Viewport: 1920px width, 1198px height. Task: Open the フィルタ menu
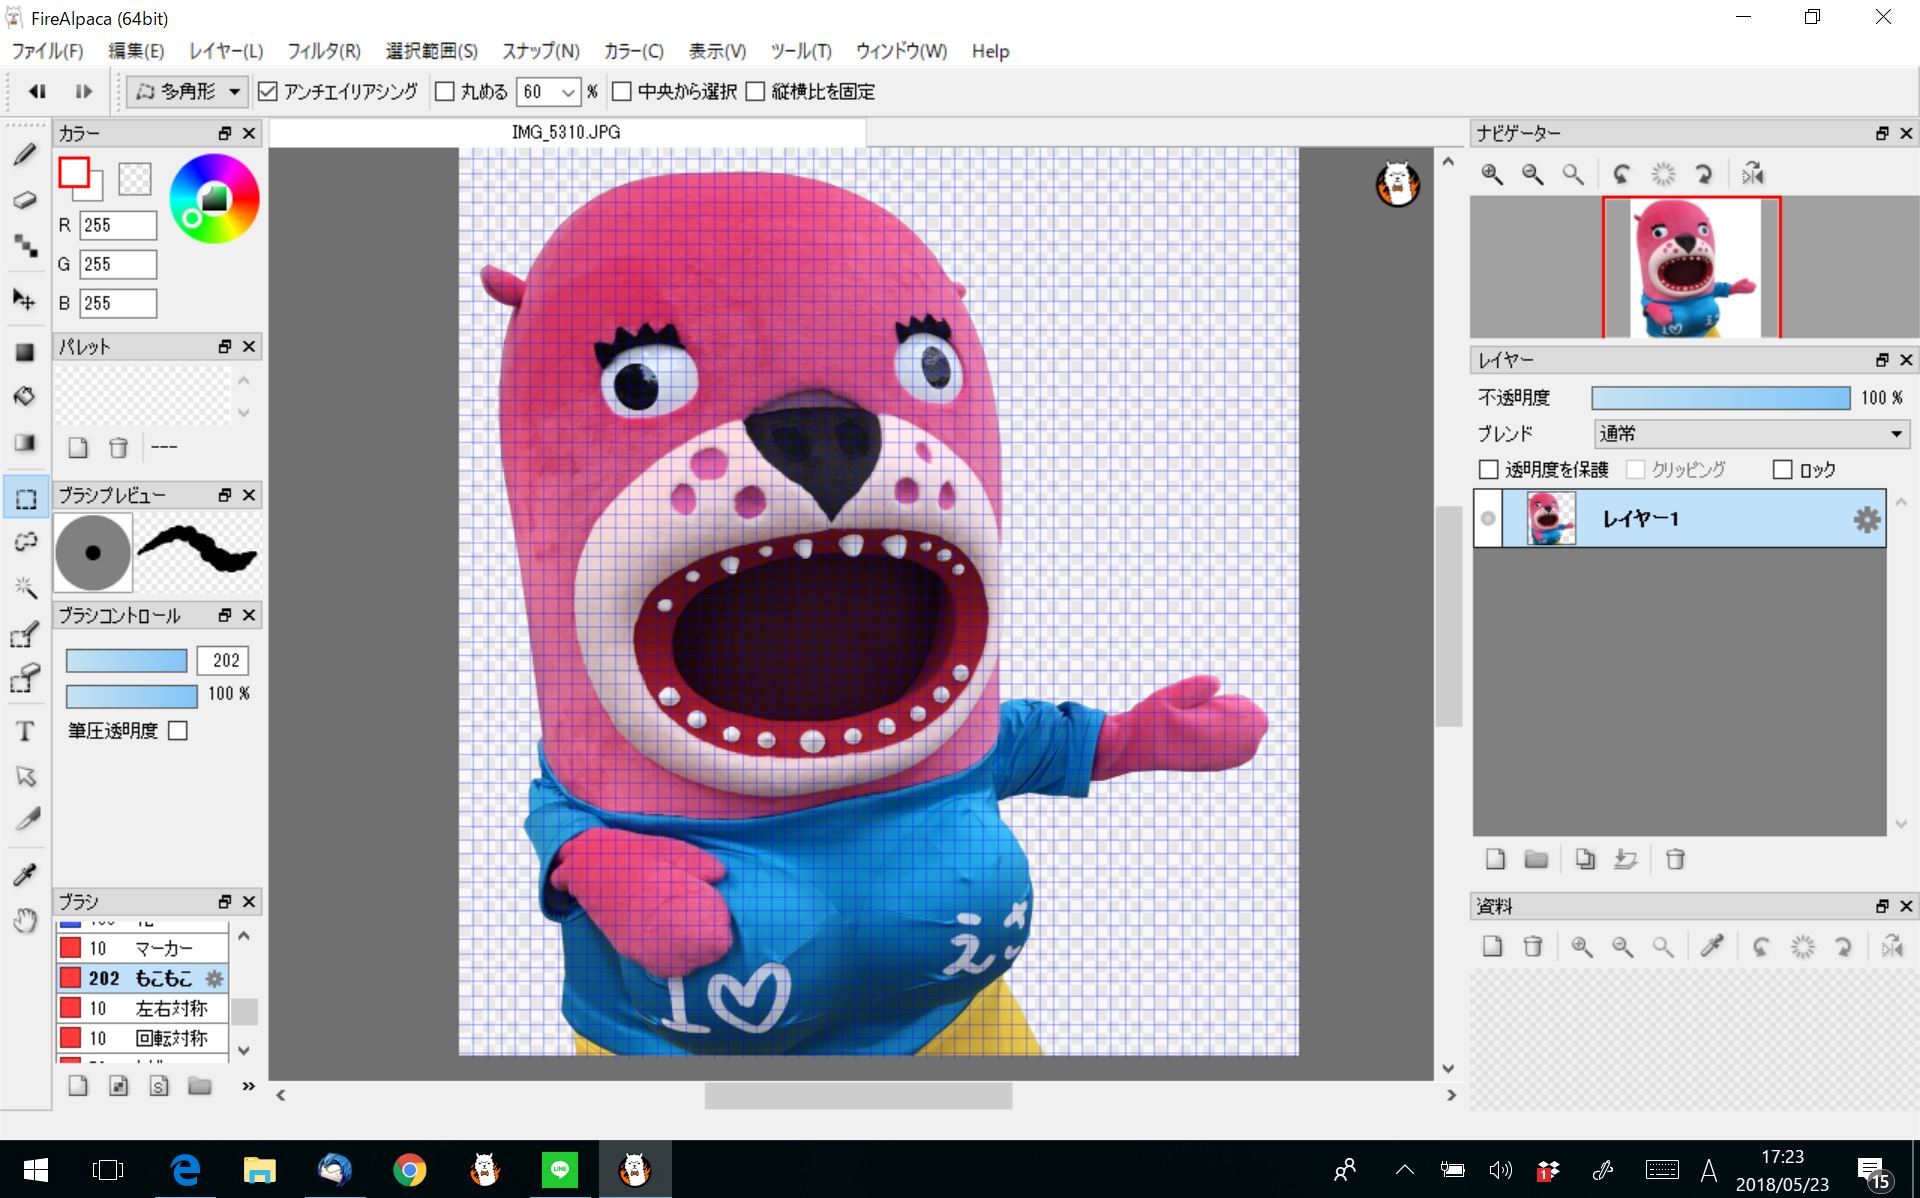[x=324, y=51]
